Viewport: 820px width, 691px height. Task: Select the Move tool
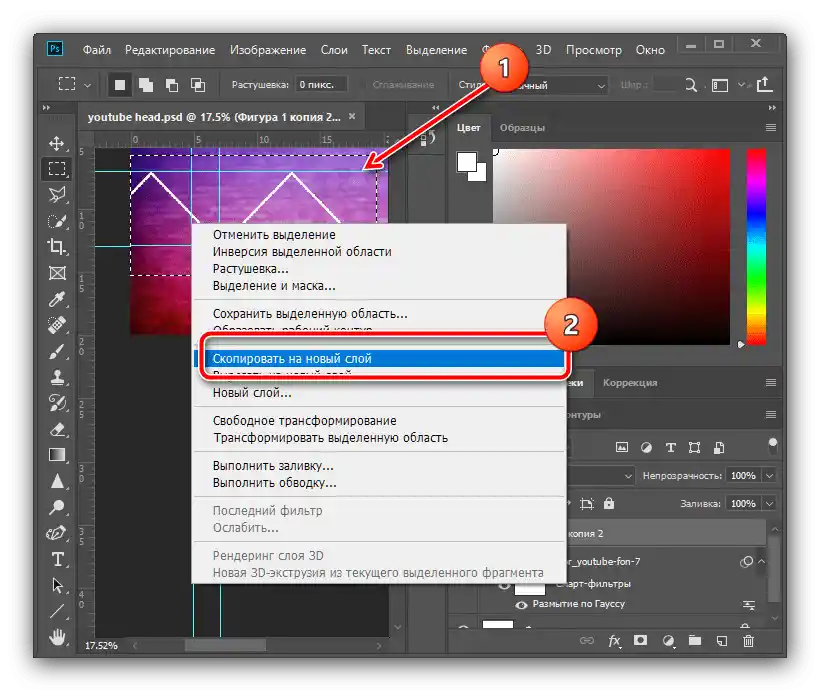57,143
